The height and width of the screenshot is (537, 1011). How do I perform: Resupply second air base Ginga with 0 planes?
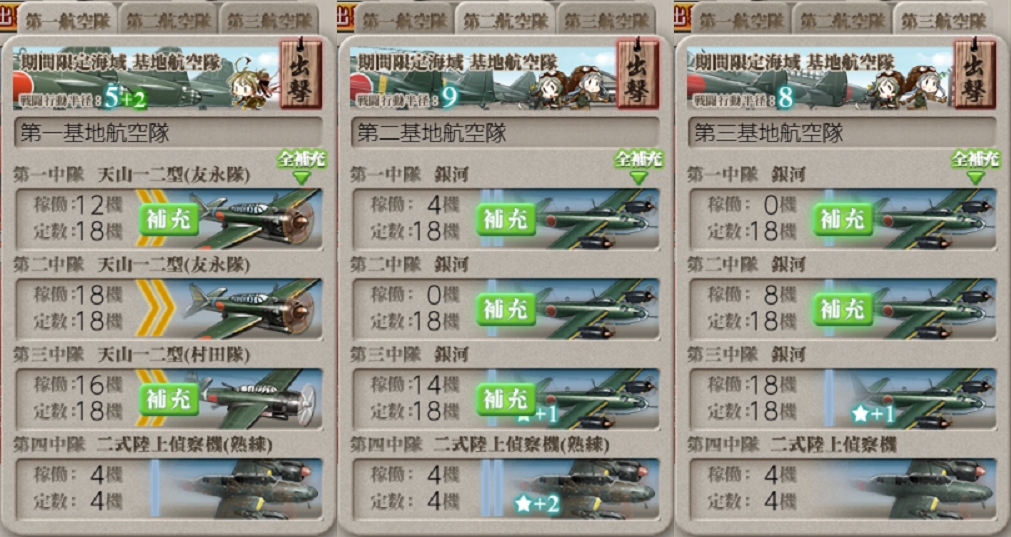506,309
